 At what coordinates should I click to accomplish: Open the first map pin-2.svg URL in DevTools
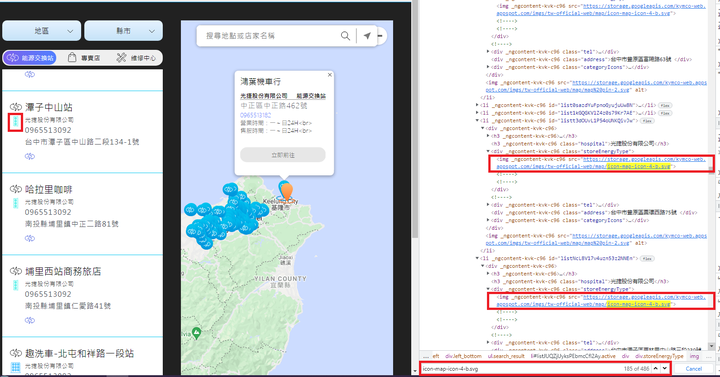pos(596,86)
